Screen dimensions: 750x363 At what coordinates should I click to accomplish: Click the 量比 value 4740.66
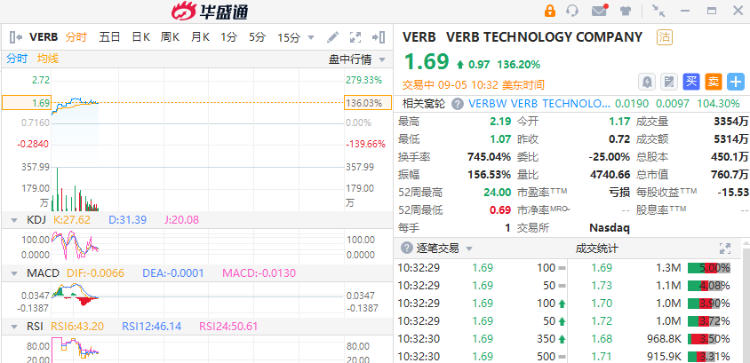[610, 175]
